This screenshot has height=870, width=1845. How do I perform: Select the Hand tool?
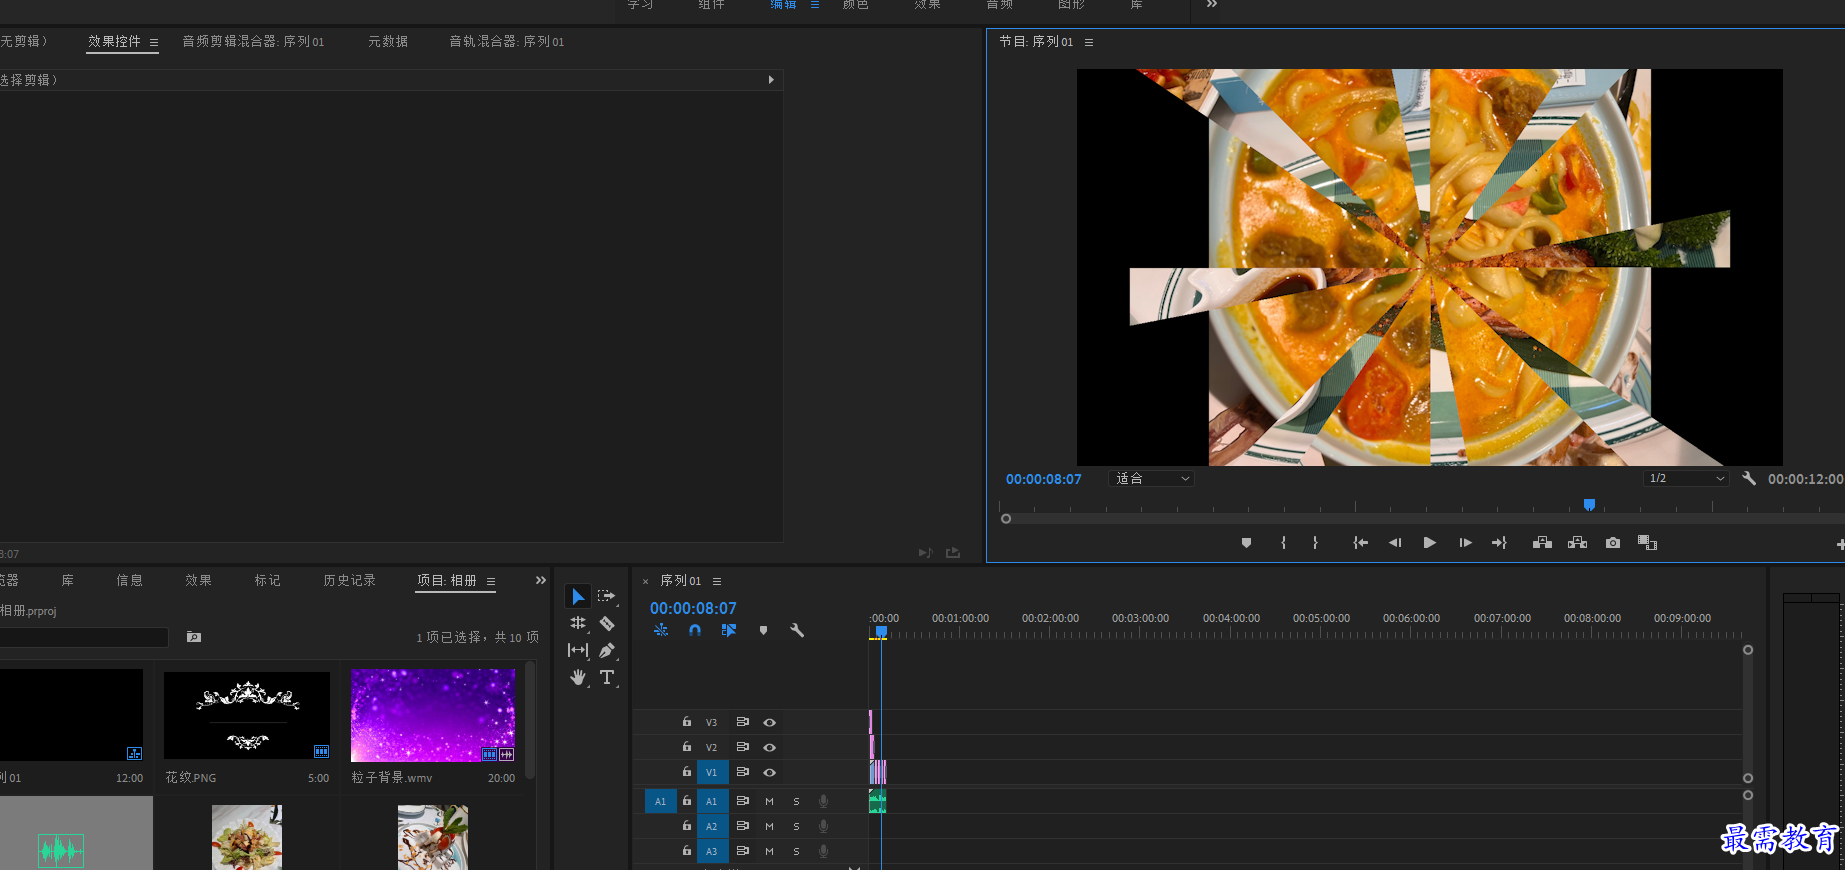click(x=578, y=677)
